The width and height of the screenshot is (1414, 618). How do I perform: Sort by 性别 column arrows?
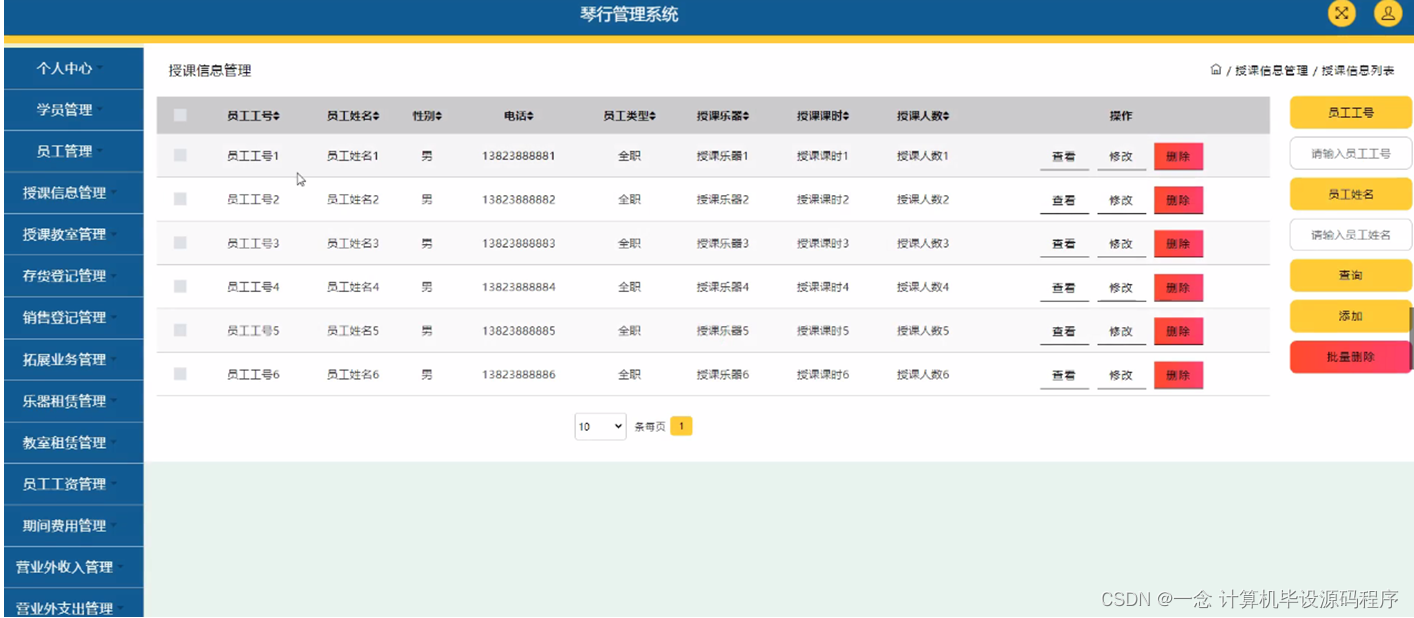pyautogui.click(x=438, y=116)
